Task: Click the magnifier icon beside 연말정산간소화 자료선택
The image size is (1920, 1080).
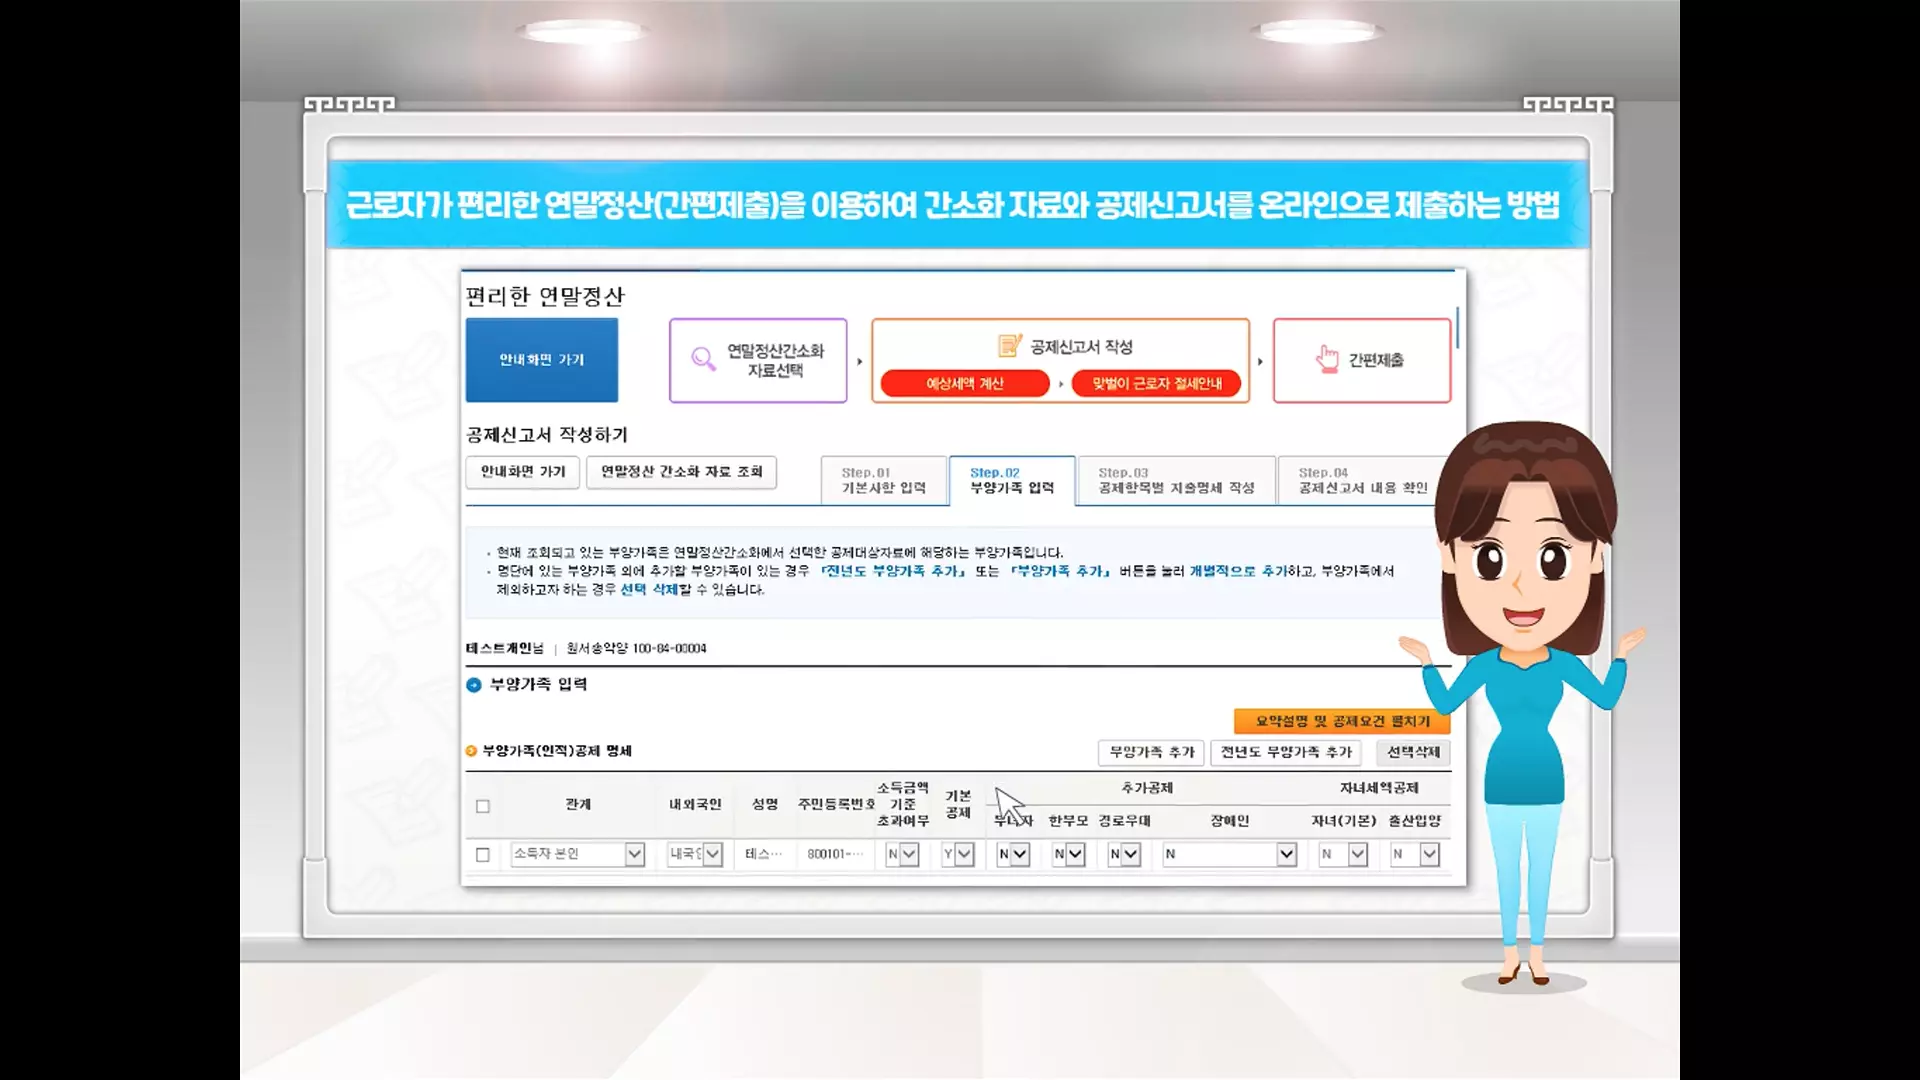Action: pos(703,358)
